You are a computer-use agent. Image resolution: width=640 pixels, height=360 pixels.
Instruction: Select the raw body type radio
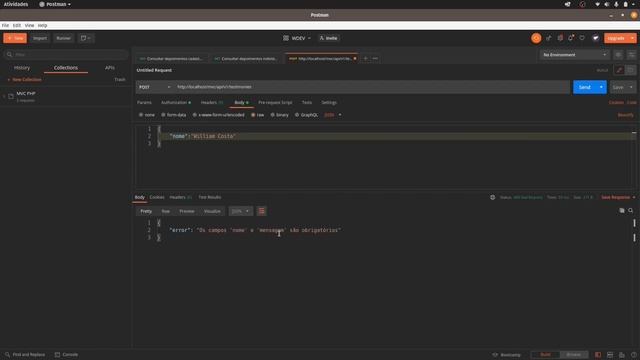(x=253, y=115)
